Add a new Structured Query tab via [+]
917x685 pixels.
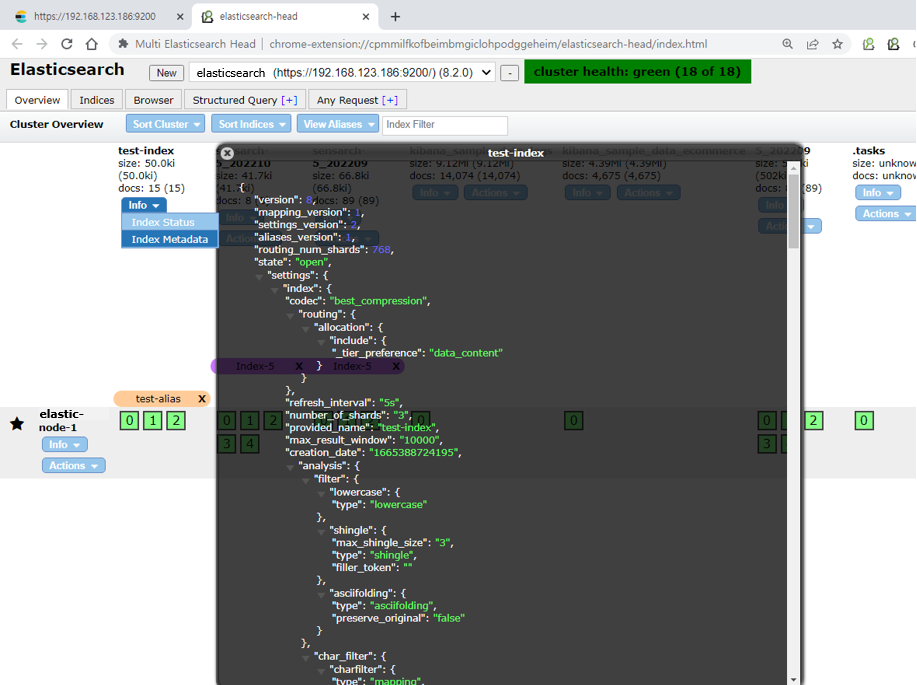pos(289,100)
